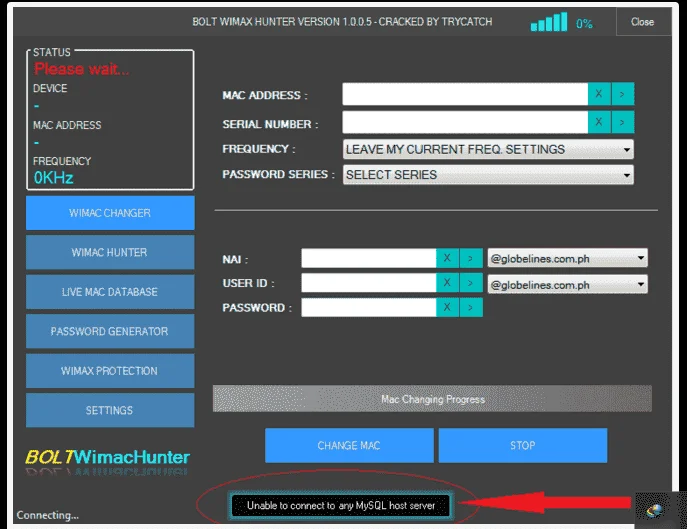Focus the USER ID input field
The image size is (687, 529).
click(x=368, y=283)
